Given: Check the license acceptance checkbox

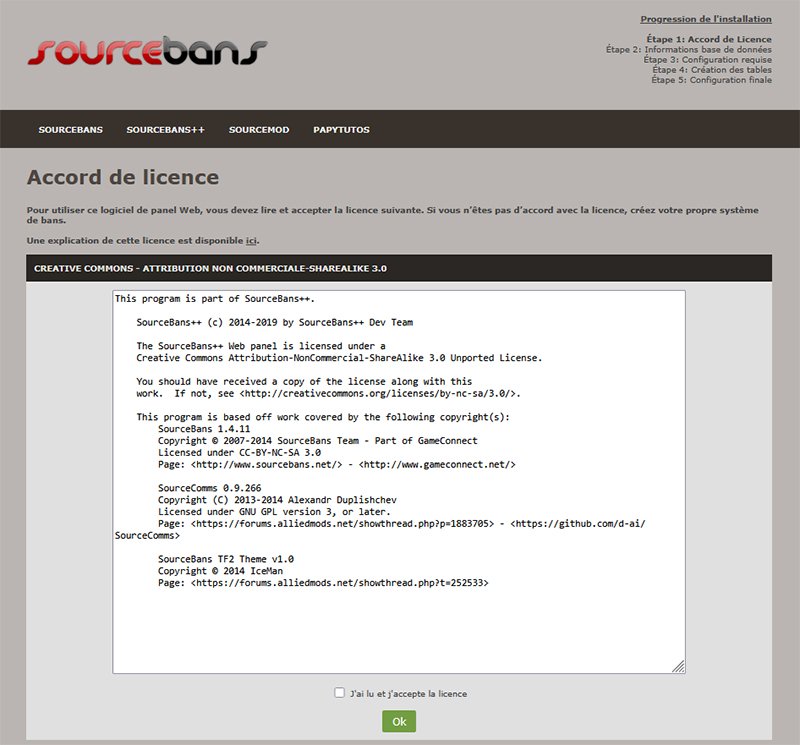Looking at the screenshot, I should point(340,692).
